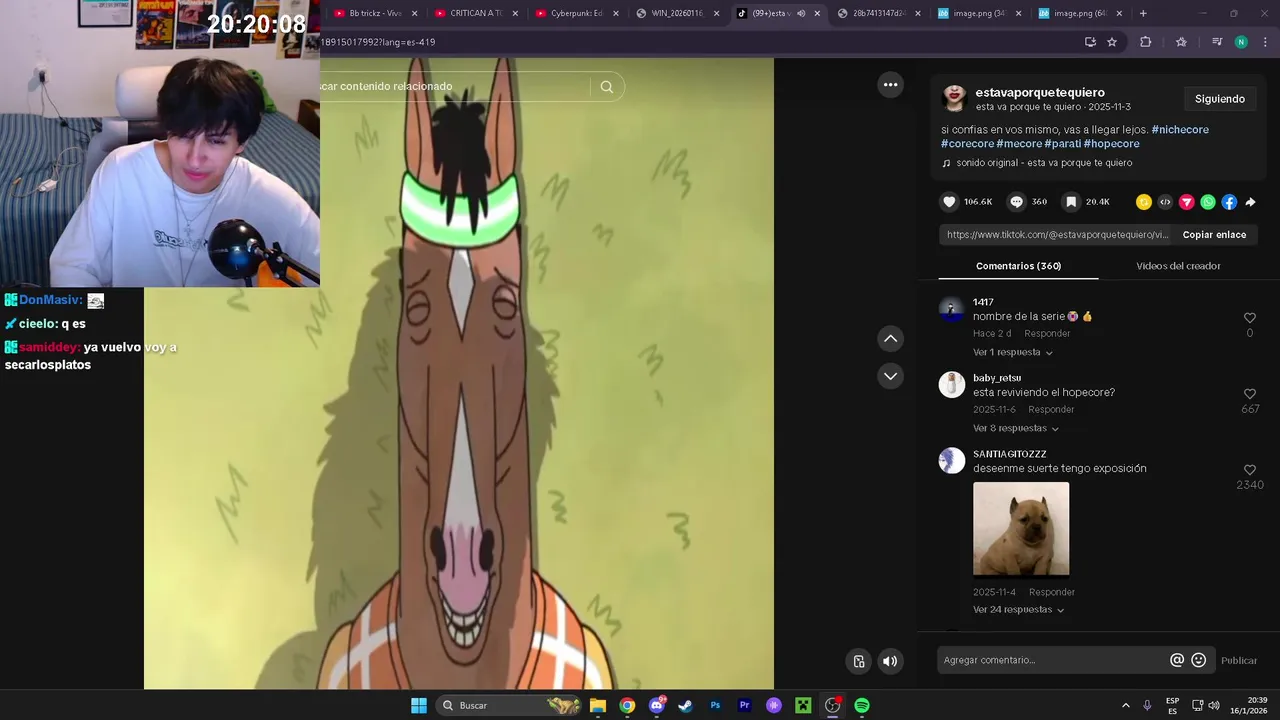1280x720 pixels.
Task: Go to next video with down arrow
Action: [x=890, y=376]
